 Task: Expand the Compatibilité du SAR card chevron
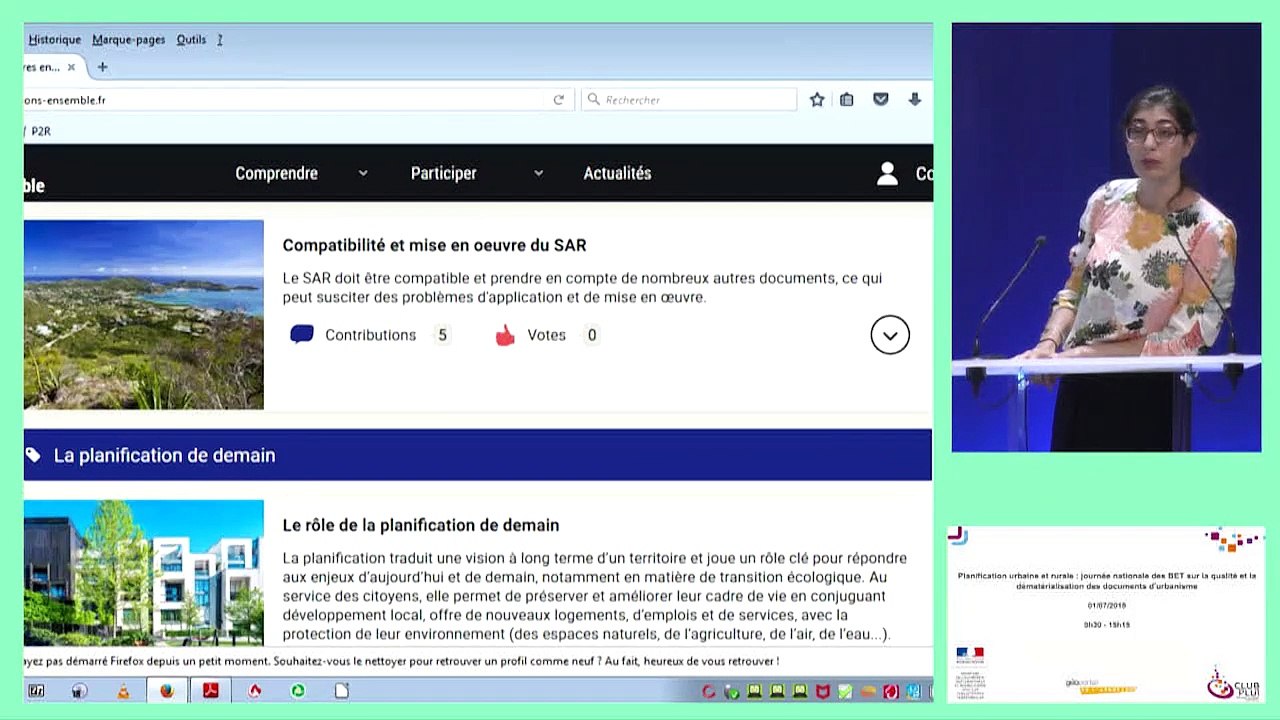coord(890,335)
